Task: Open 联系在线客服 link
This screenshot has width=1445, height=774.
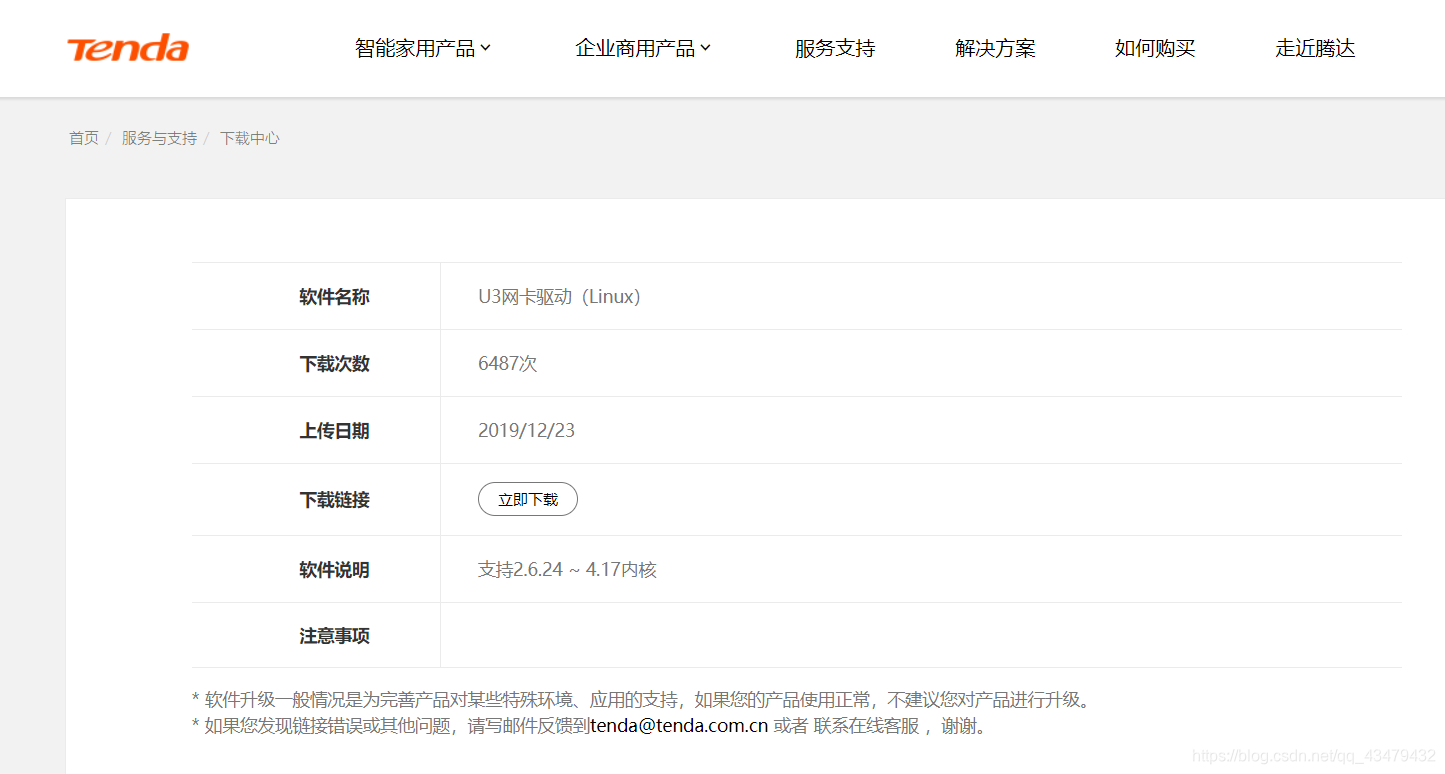Action: pyautogui.click(x=866, y=726)
